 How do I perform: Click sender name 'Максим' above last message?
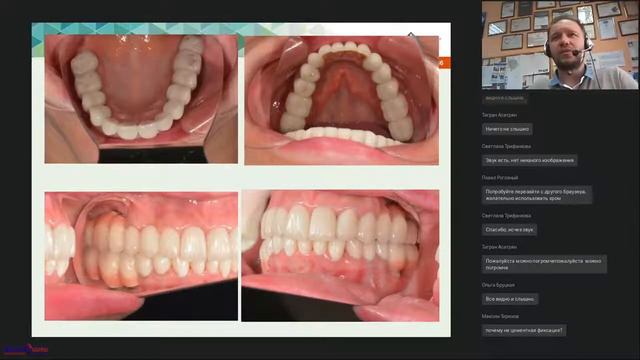500,316
